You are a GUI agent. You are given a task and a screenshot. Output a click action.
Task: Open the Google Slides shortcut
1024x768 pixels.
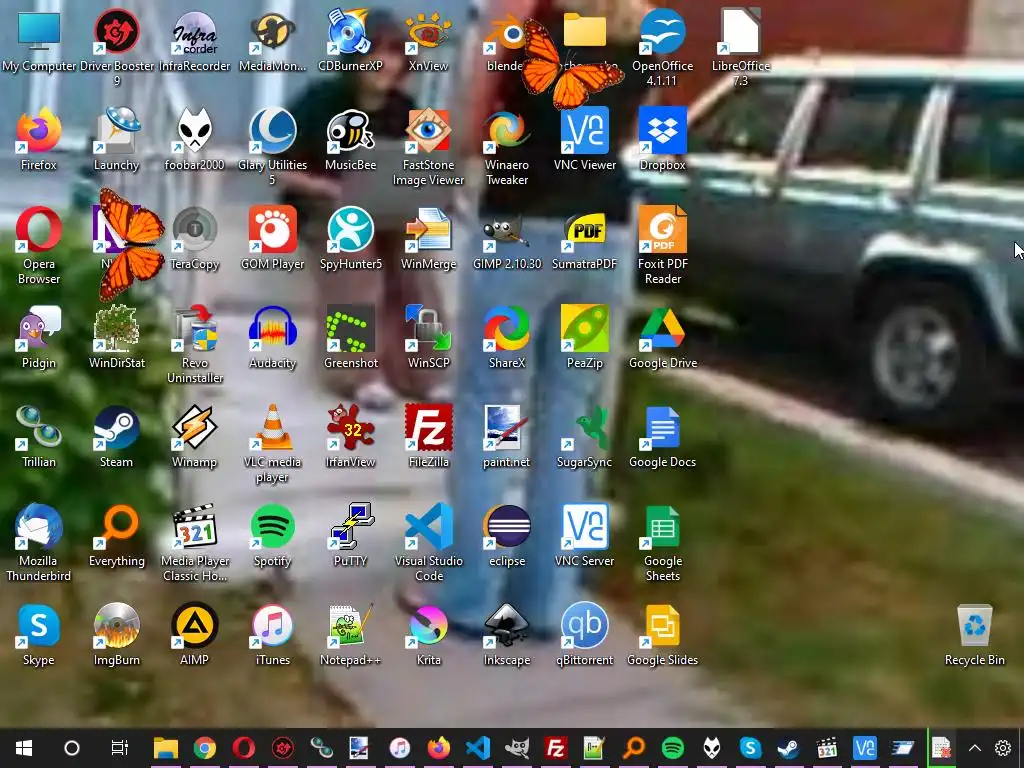(x=662, y=635)
